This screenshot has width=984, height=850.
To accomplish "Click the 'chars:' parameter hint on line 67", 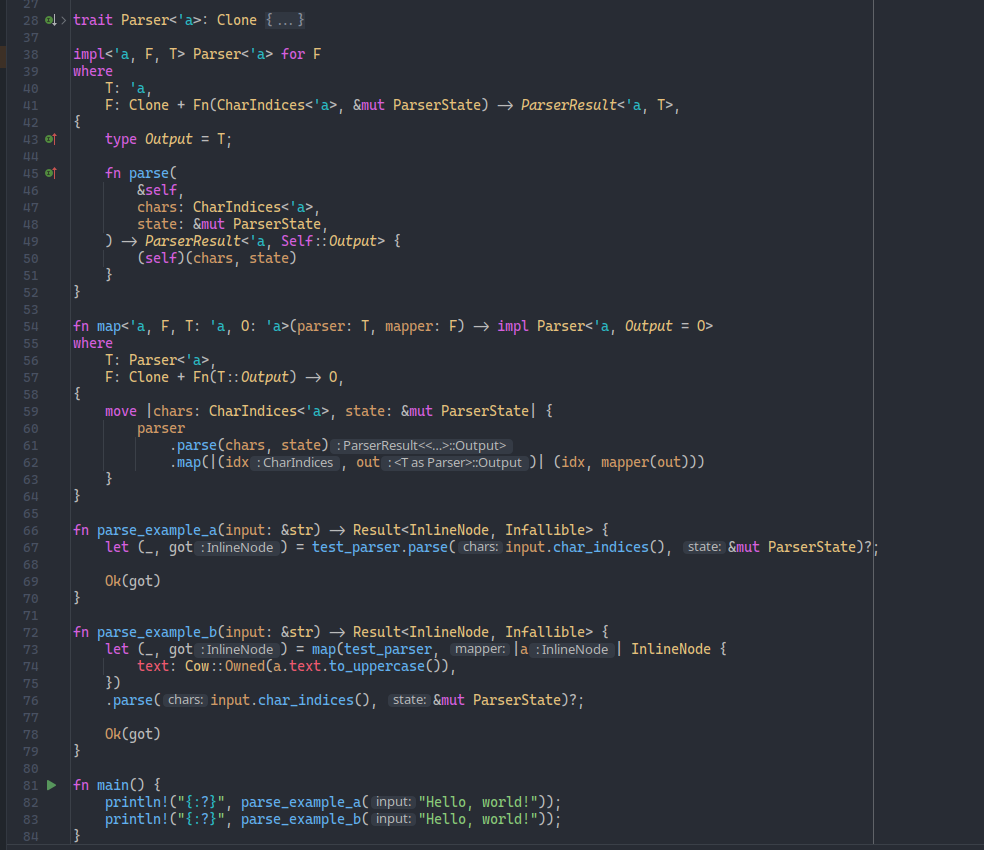I will tap(480, 547).
